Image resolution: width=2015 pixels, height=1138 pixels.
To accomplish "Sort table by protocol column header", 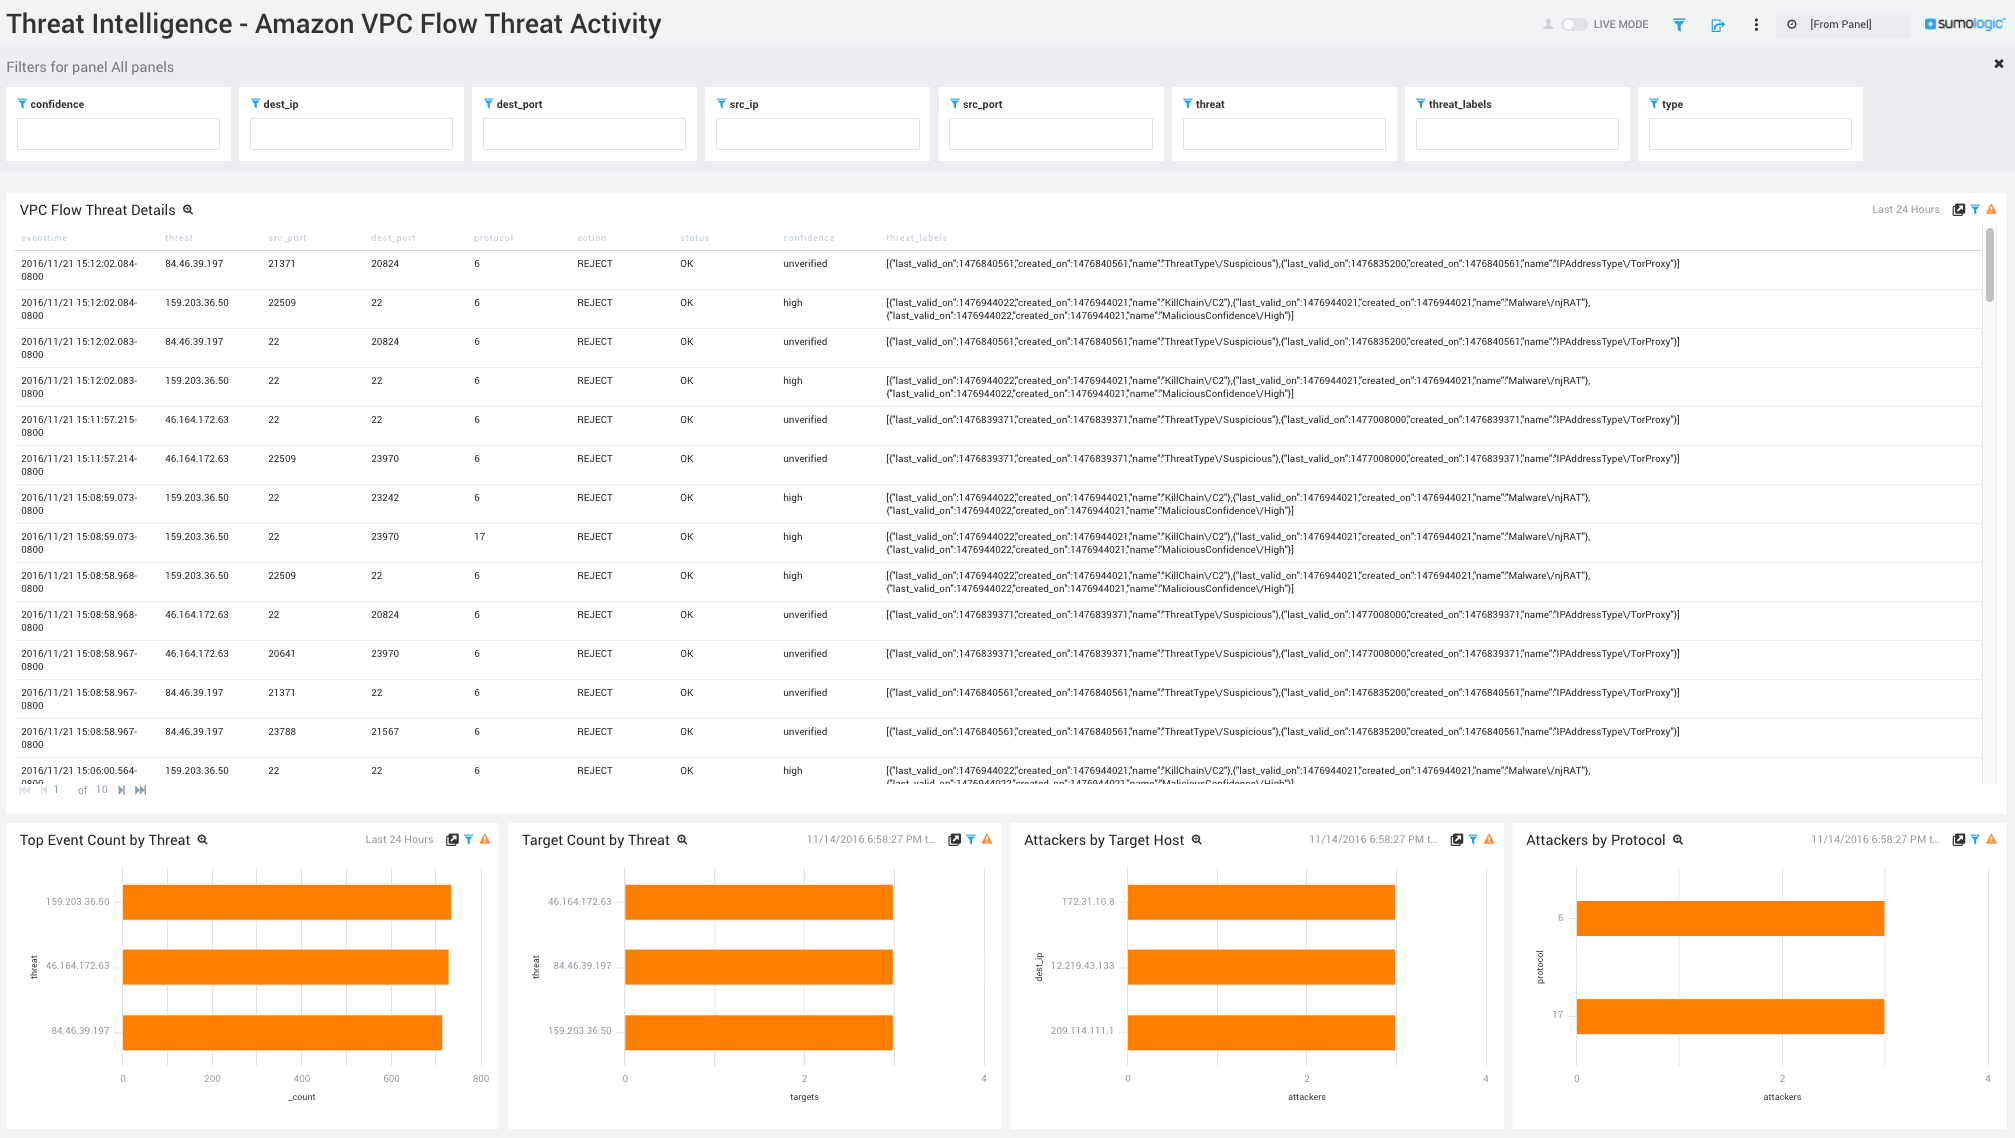I will (494, 238).
